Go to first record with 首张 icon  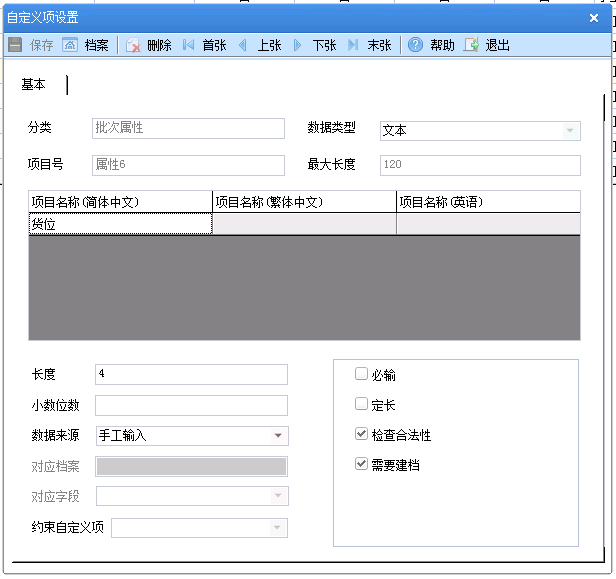pos(189,45)
